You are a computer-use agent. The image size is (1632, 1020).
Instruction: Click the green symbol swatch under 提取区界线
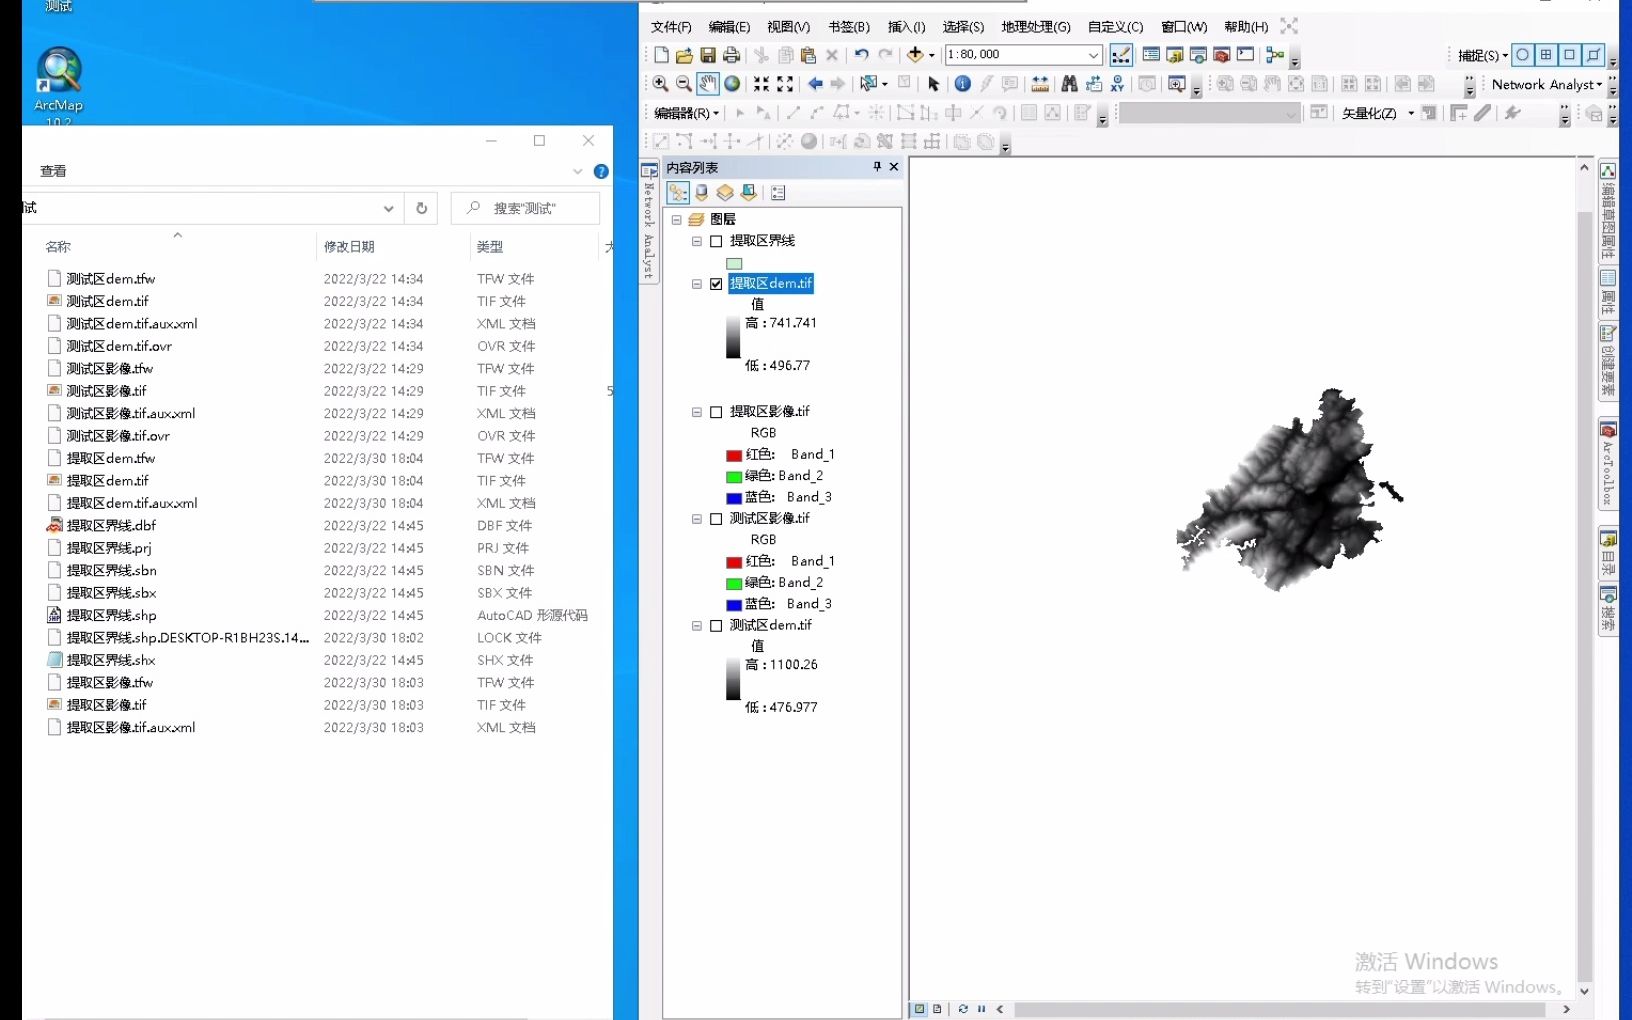coord(734,263)
